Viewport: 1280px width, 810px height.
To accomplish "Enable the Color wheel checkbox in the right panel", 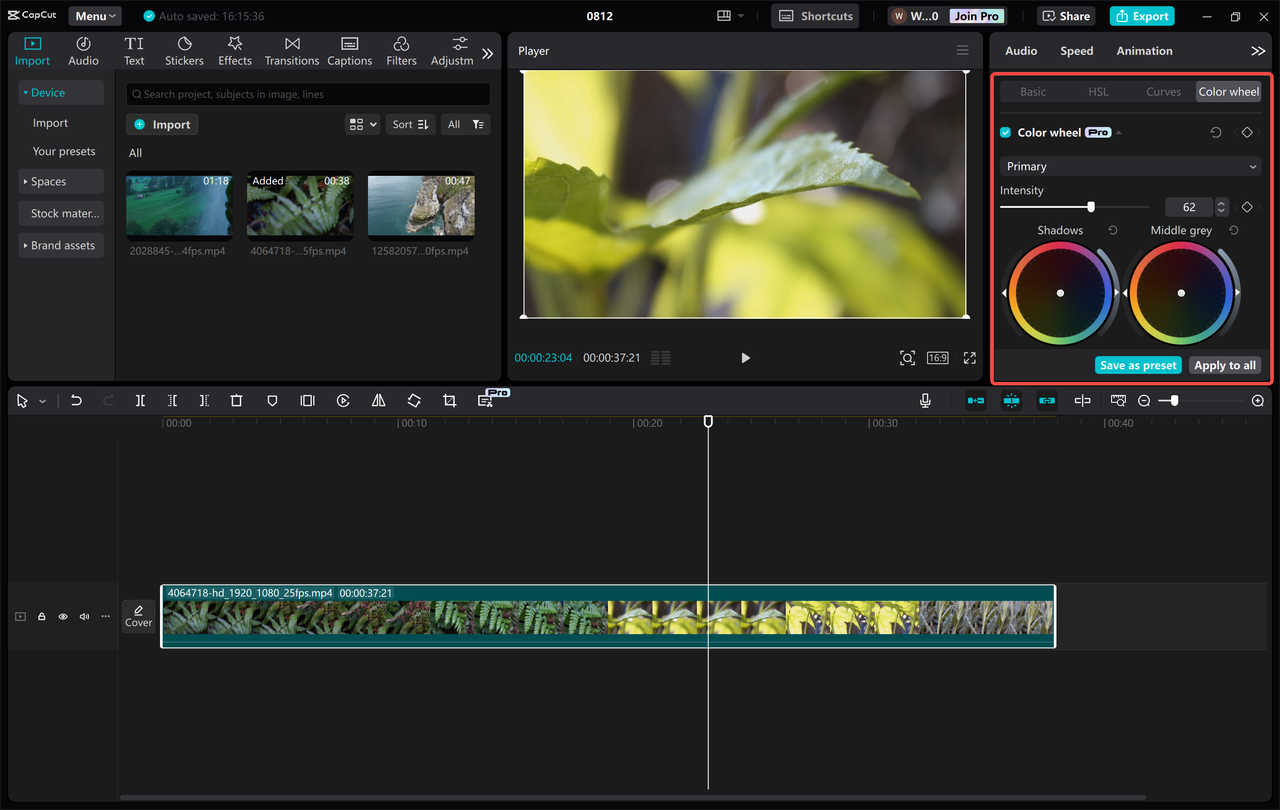I will [x=1004, y=131].
